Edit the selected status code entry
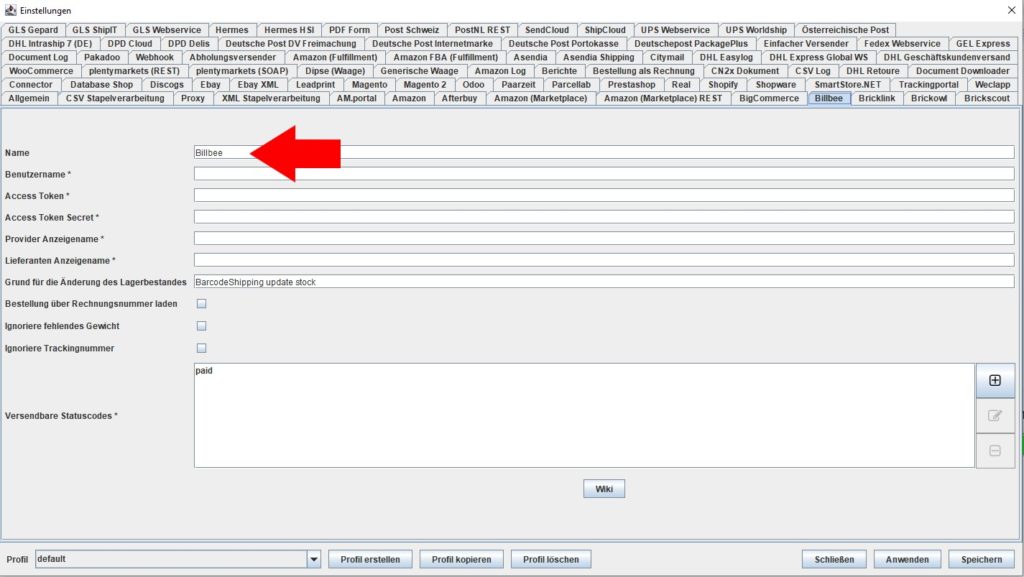The height and width of the screenshot is (577, 1024). [x=995, y=416]
